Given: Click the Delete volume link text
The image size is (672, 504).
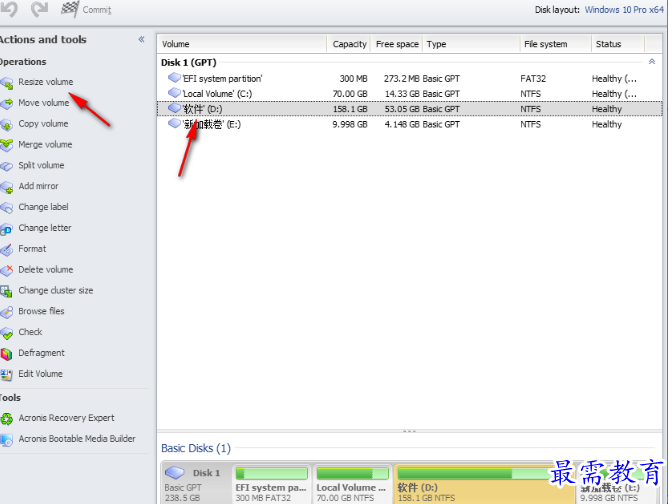Looking at the screenshot, I should coord(45,270).
